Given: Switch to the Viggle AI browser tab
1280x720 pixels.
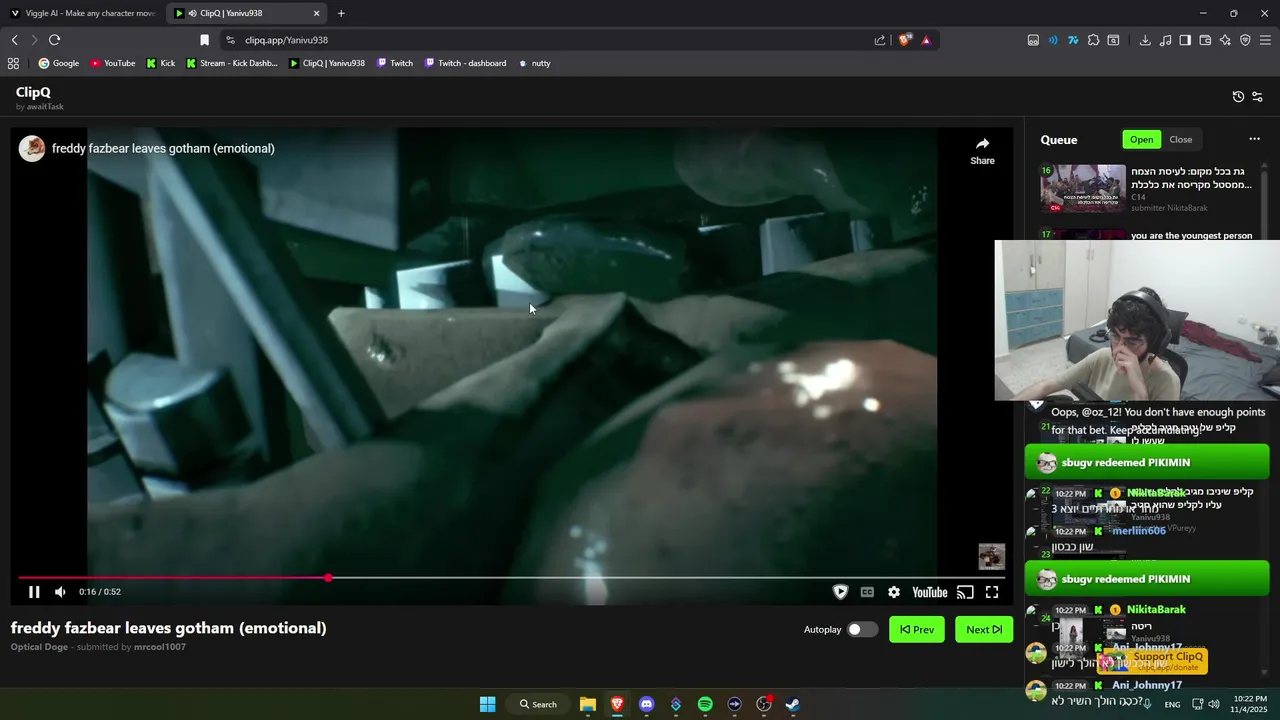Looking at the screenshot, I should 82,13.
